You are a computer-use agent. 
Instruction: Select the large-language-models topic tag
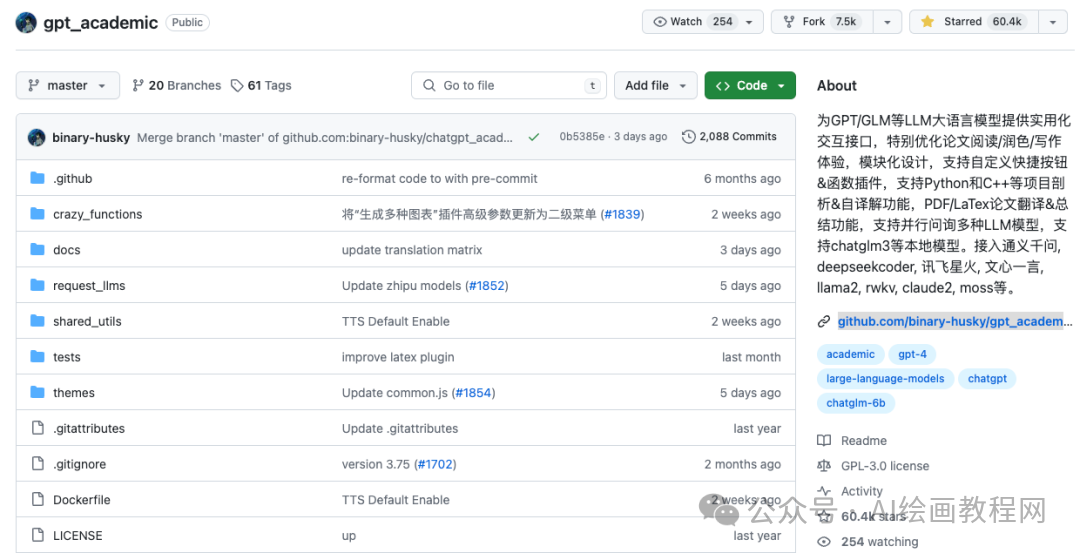(x=885, y=379)
